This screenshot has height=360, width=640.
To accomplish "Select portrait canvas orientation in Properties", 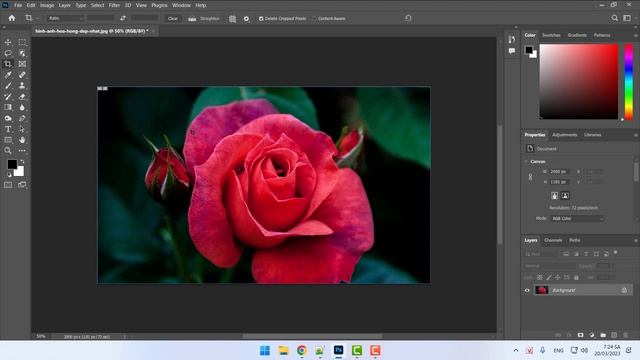I will click(554, 196).
